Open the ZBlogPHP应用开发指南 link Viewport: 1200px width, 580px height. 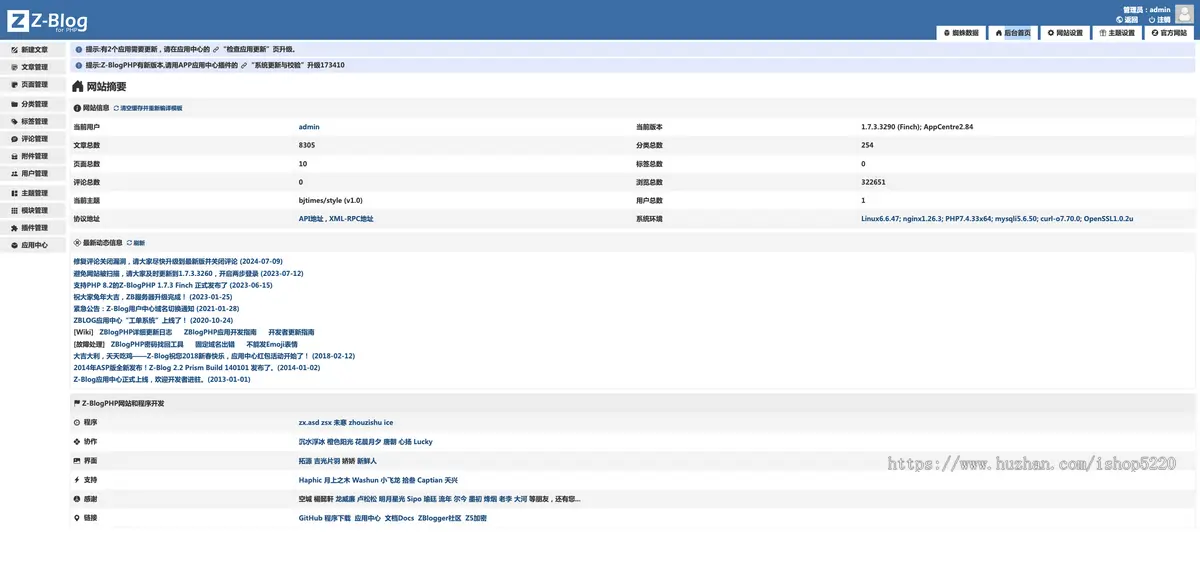pyautogui.click(x=220, y=332)
